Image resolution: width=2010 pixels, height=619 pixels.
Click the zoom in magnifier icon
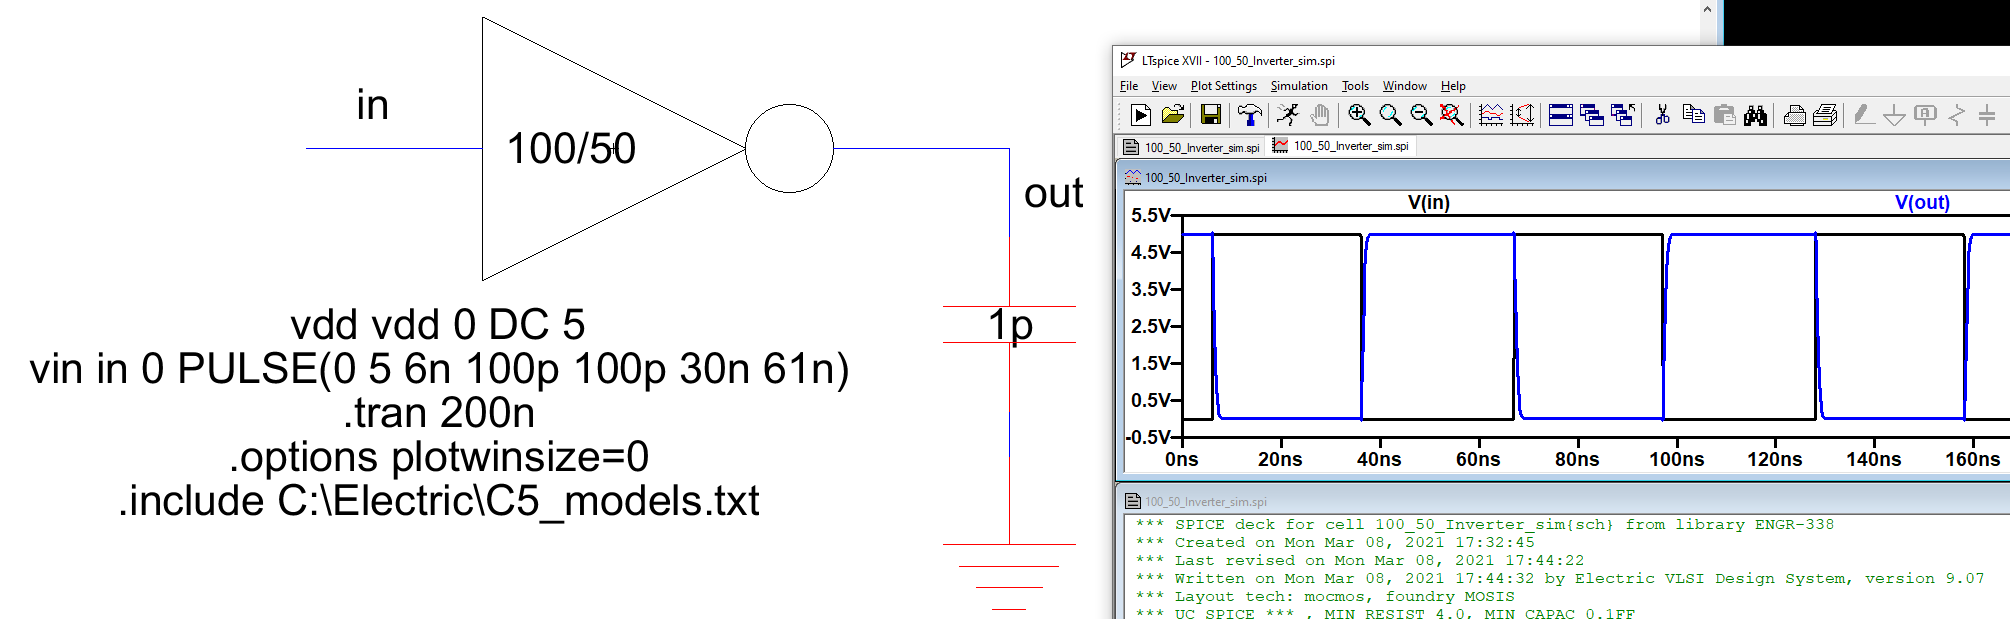click(1359, 116)
